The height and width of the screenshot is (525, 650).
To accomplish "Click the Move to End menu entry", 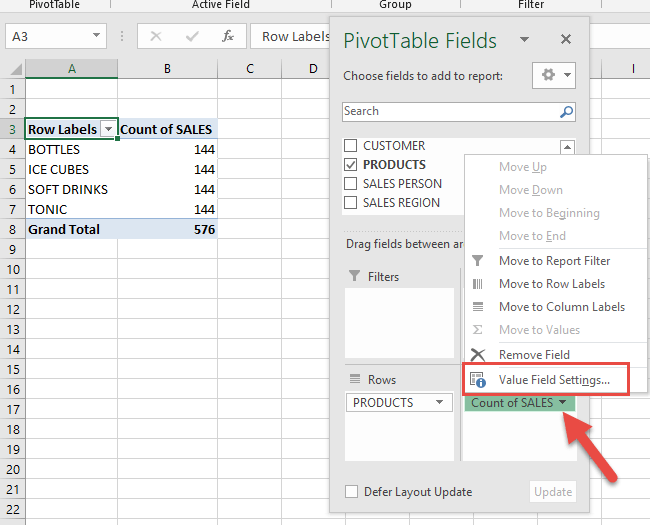I will tap(555, 236).
